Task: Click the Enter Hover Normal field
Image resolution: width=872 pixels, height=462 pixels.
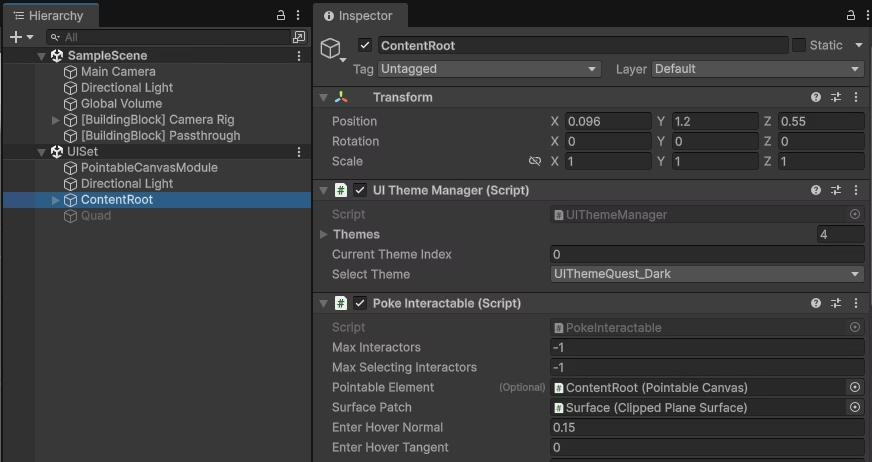Action: [707, 427]
